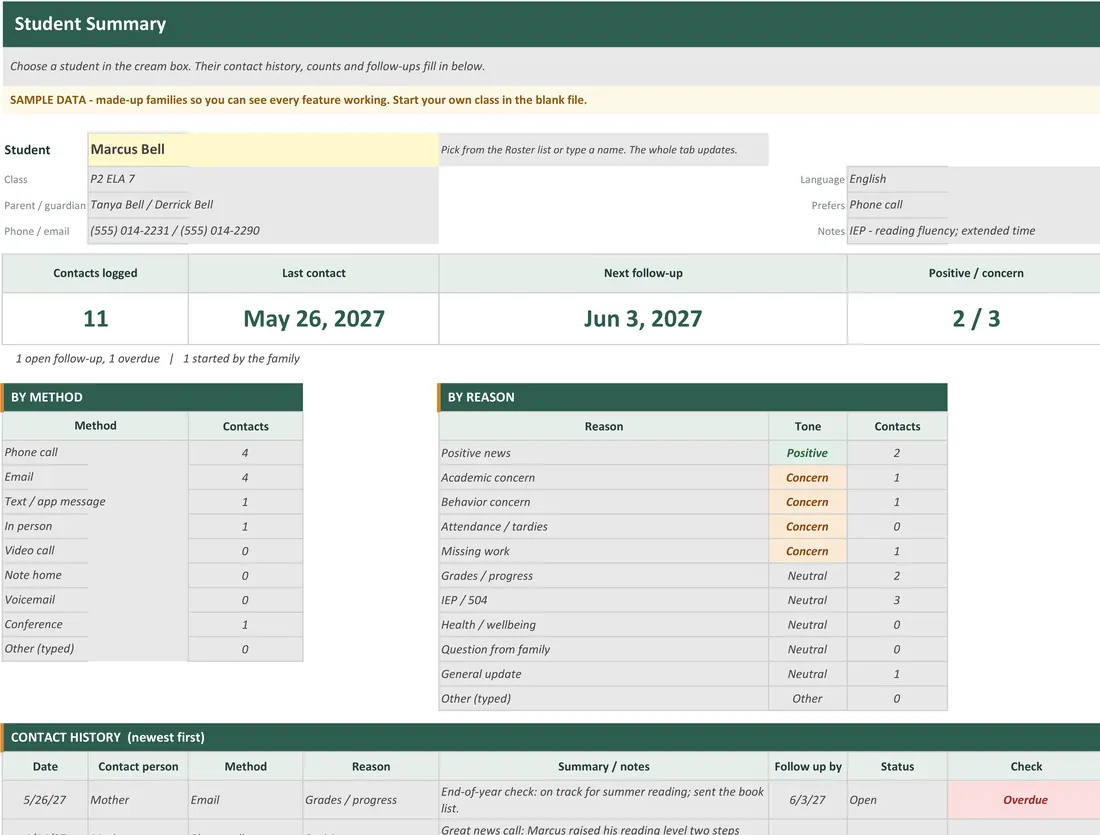Image resolution: width=1100 pixels, height=835 pixels.
Task: Select the 'Positive news' reason cell
Action: click(603, 453)
